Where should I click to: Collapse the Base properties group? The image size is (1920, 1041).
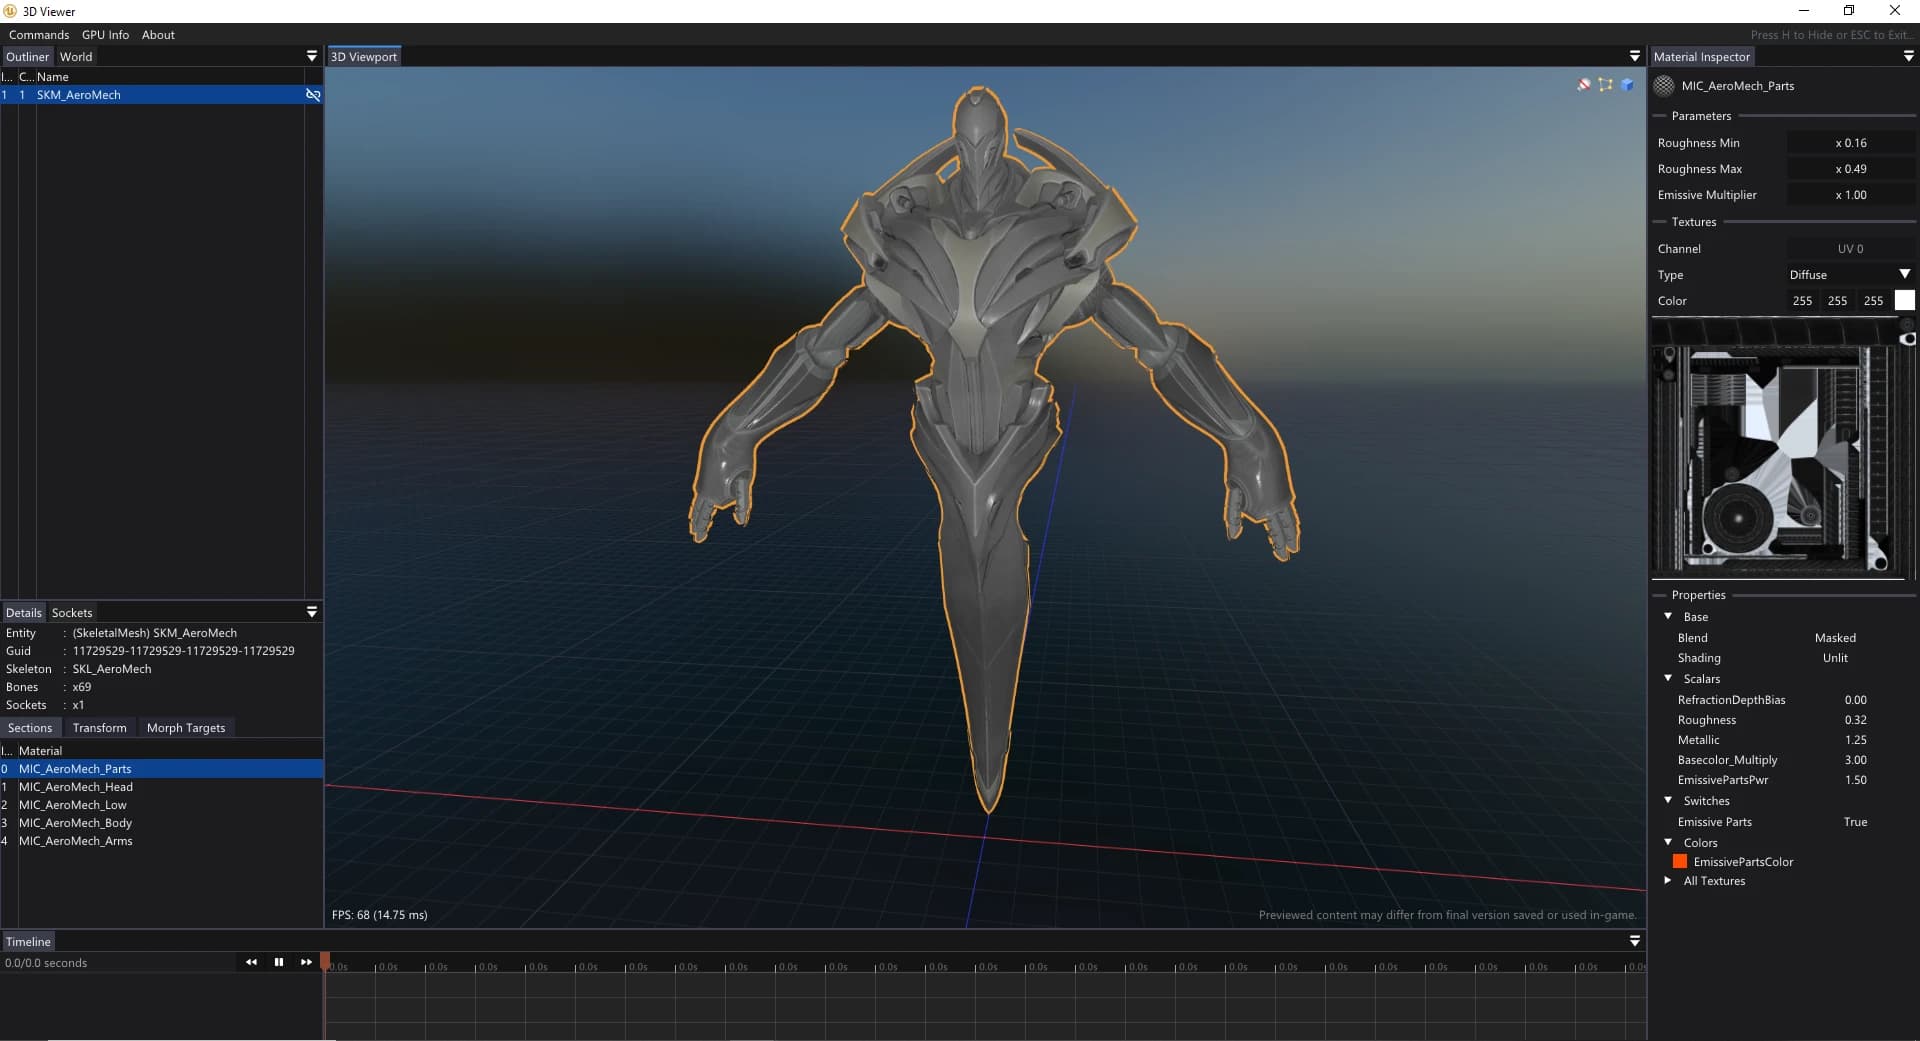point(1668,617)
